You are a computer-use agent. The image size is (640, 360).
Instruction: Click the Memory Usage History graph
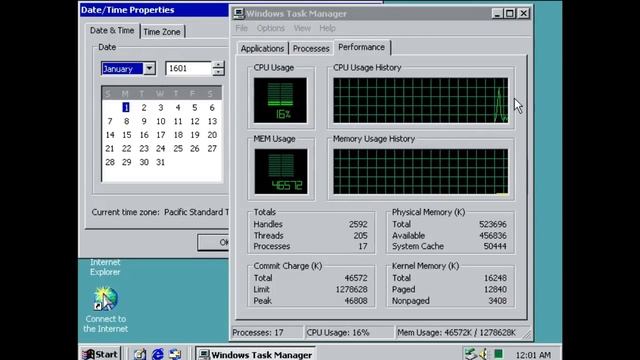421,171
